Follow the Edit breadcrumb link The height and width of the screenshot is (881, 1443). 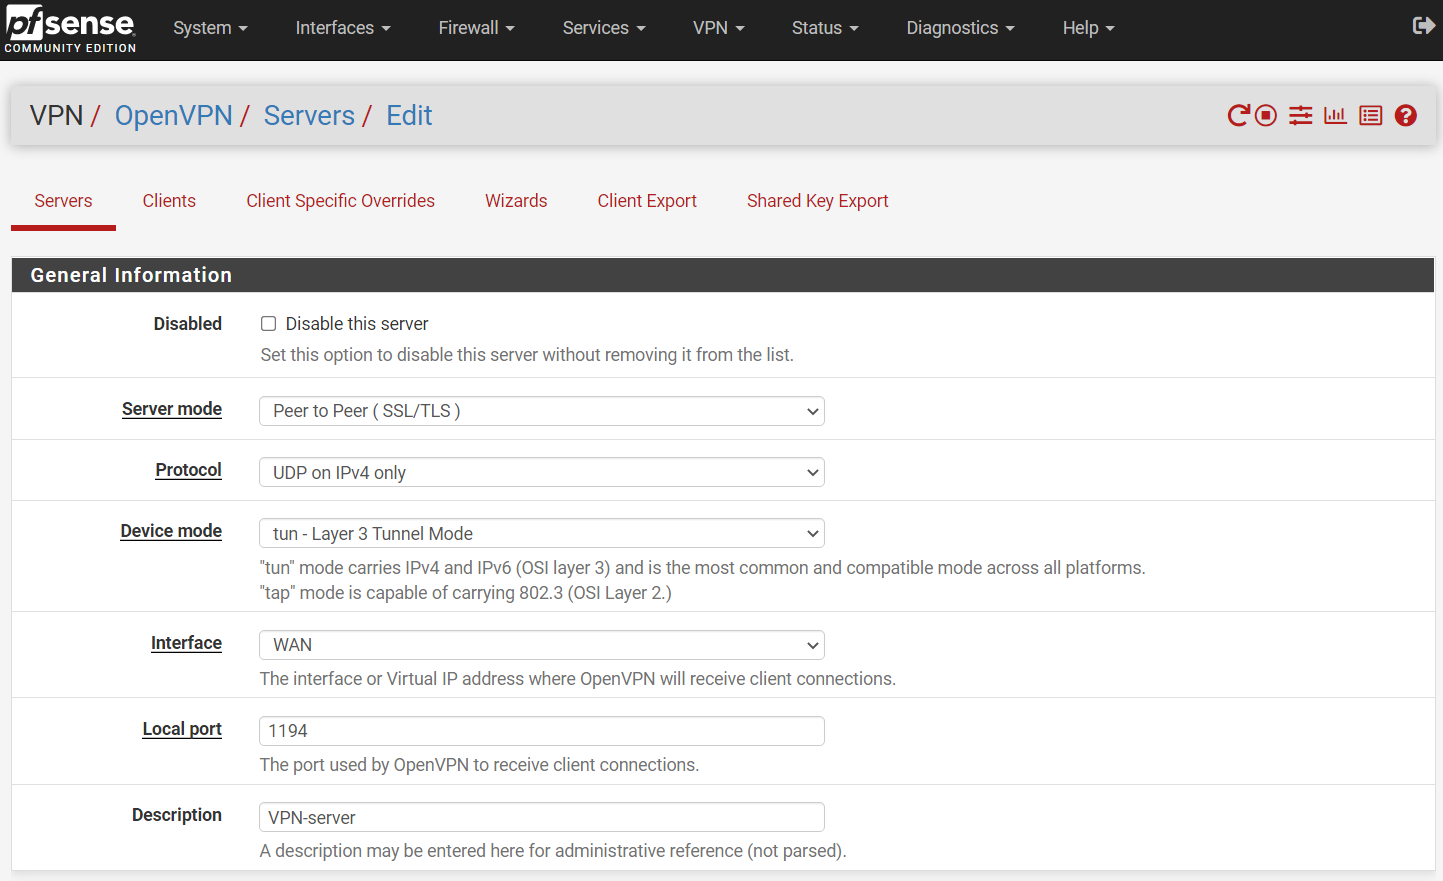(x=409, y=116)
